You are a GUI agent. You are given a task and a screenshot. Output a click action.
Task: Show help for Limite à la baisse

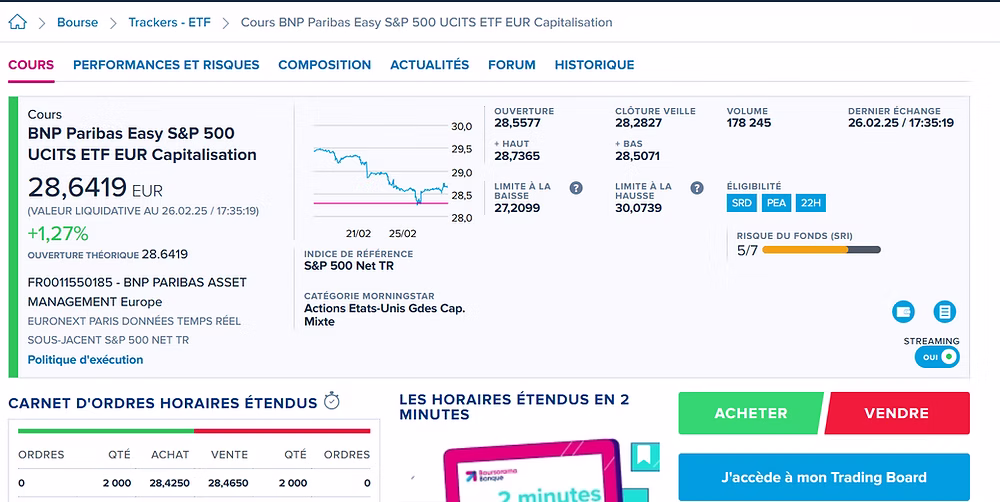[x=576, y=188]
